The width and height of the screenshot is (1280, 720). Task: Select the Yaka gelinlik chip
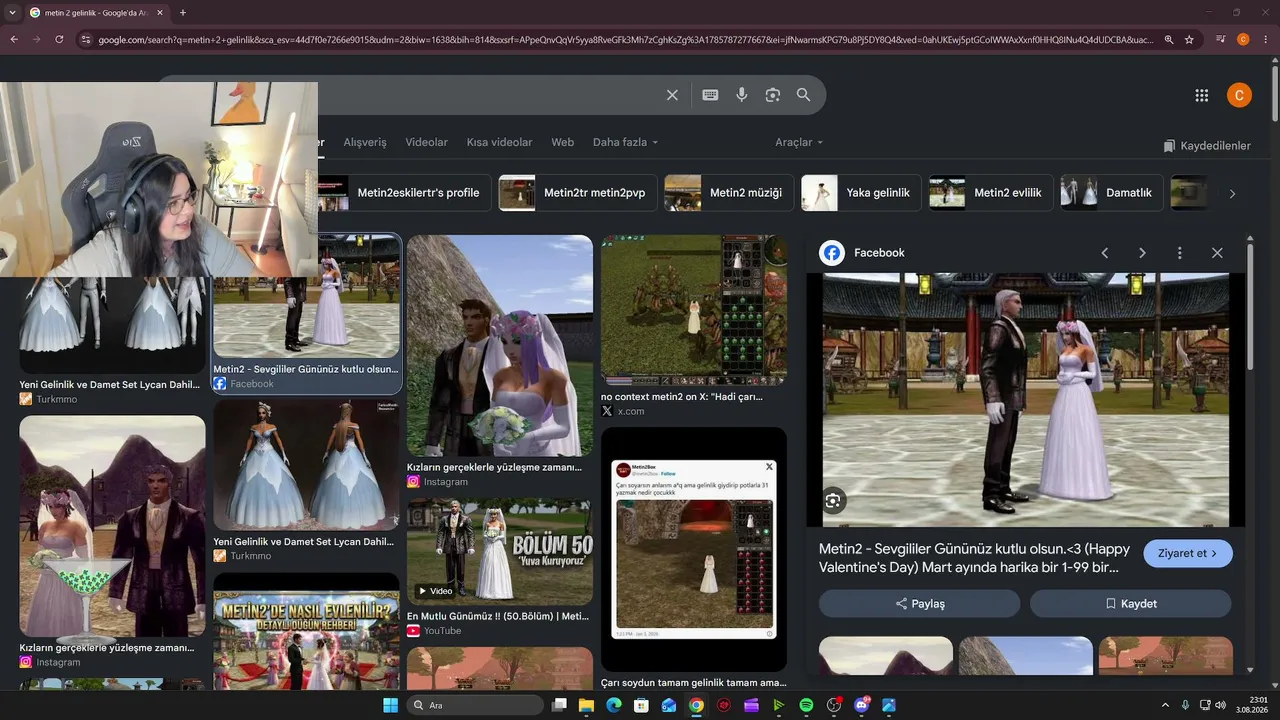[x=862, y=193]
